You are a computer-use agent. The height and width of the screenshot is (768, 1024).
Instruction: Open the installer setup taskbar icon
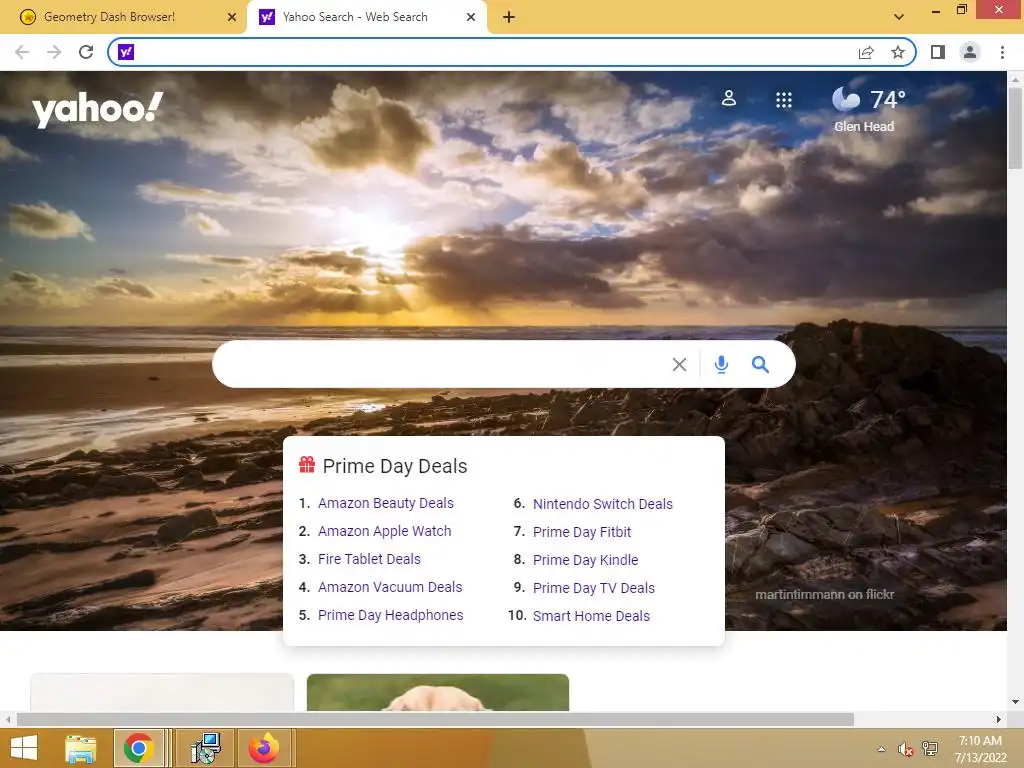click(x=206, y=748)
